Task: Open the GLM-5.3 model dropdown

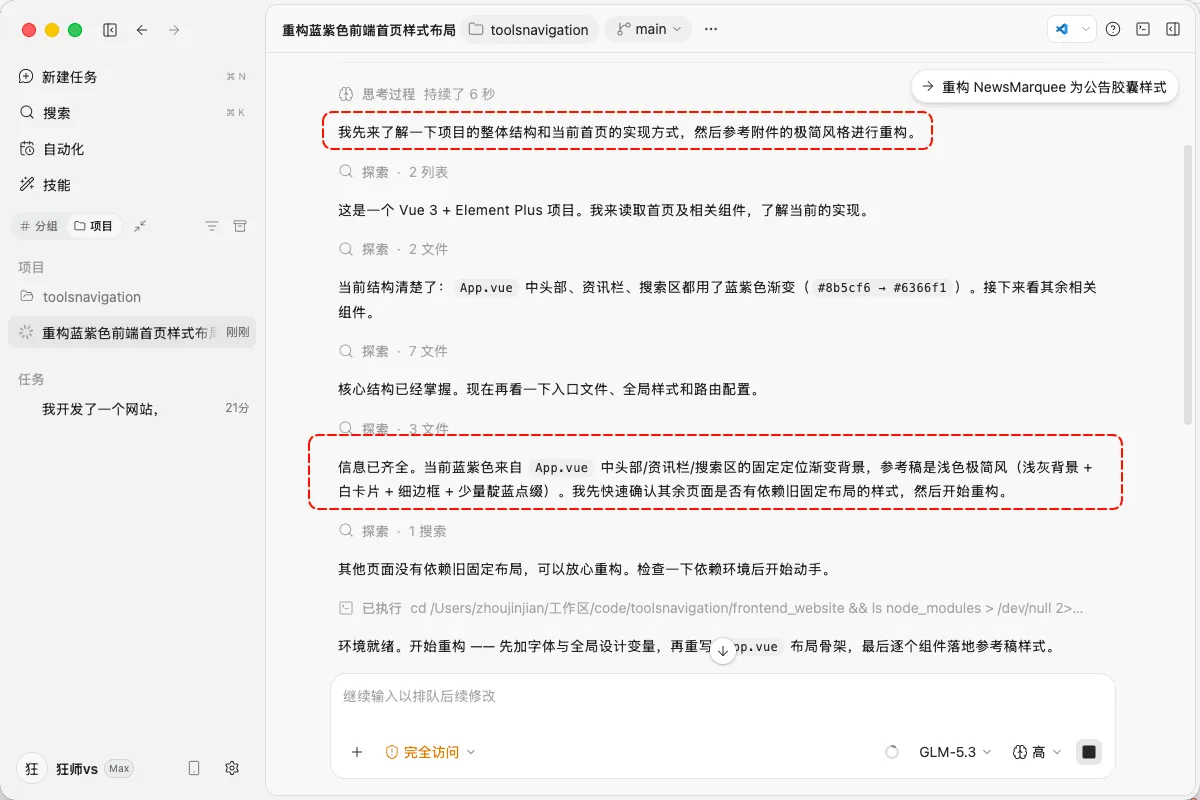Action: pos(955,752)
